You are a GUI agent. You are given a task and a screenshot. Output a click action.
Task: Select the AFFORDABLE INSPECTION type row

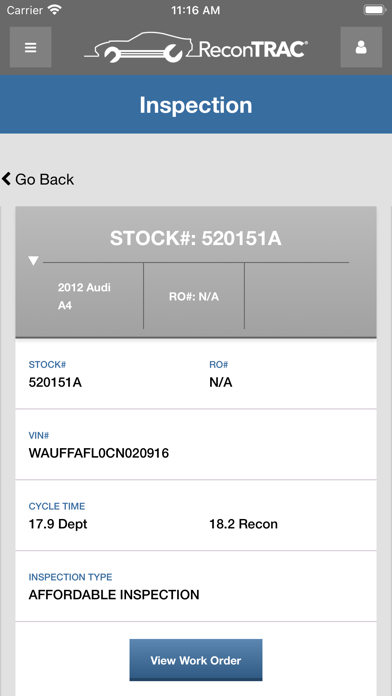tap(196, 586)
